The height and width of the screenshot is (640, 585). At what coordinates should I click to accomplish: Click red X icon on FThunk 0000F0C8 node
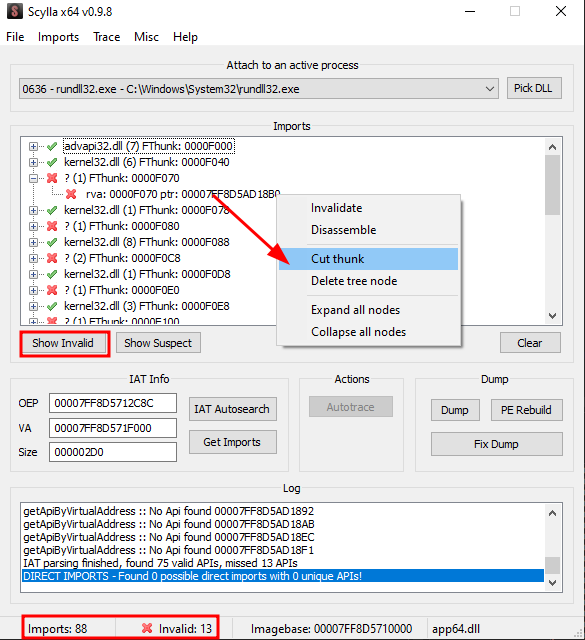click(x=52, y=258)
